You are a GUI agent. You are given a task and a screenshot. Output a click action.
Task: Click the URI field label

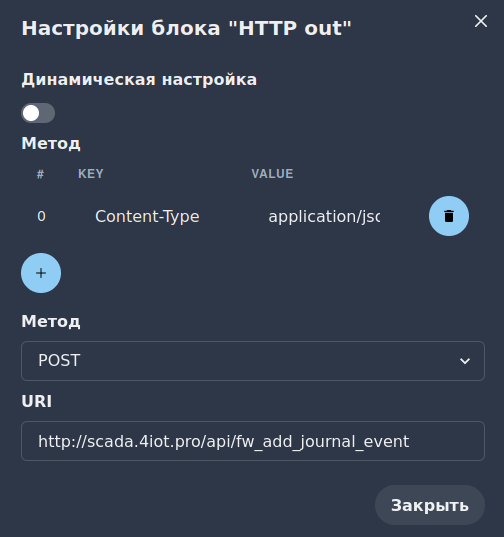pyautogui.click(x=37, y=401)
